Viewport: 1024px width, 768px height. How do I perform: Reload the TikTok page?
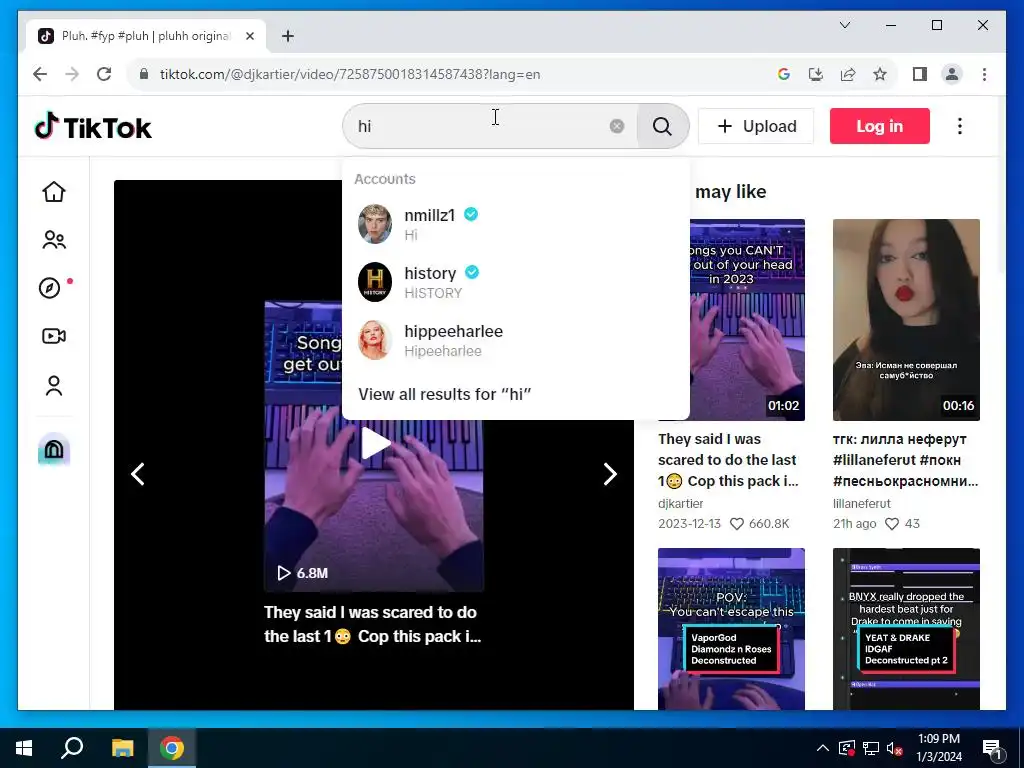[x=104, y=74]
